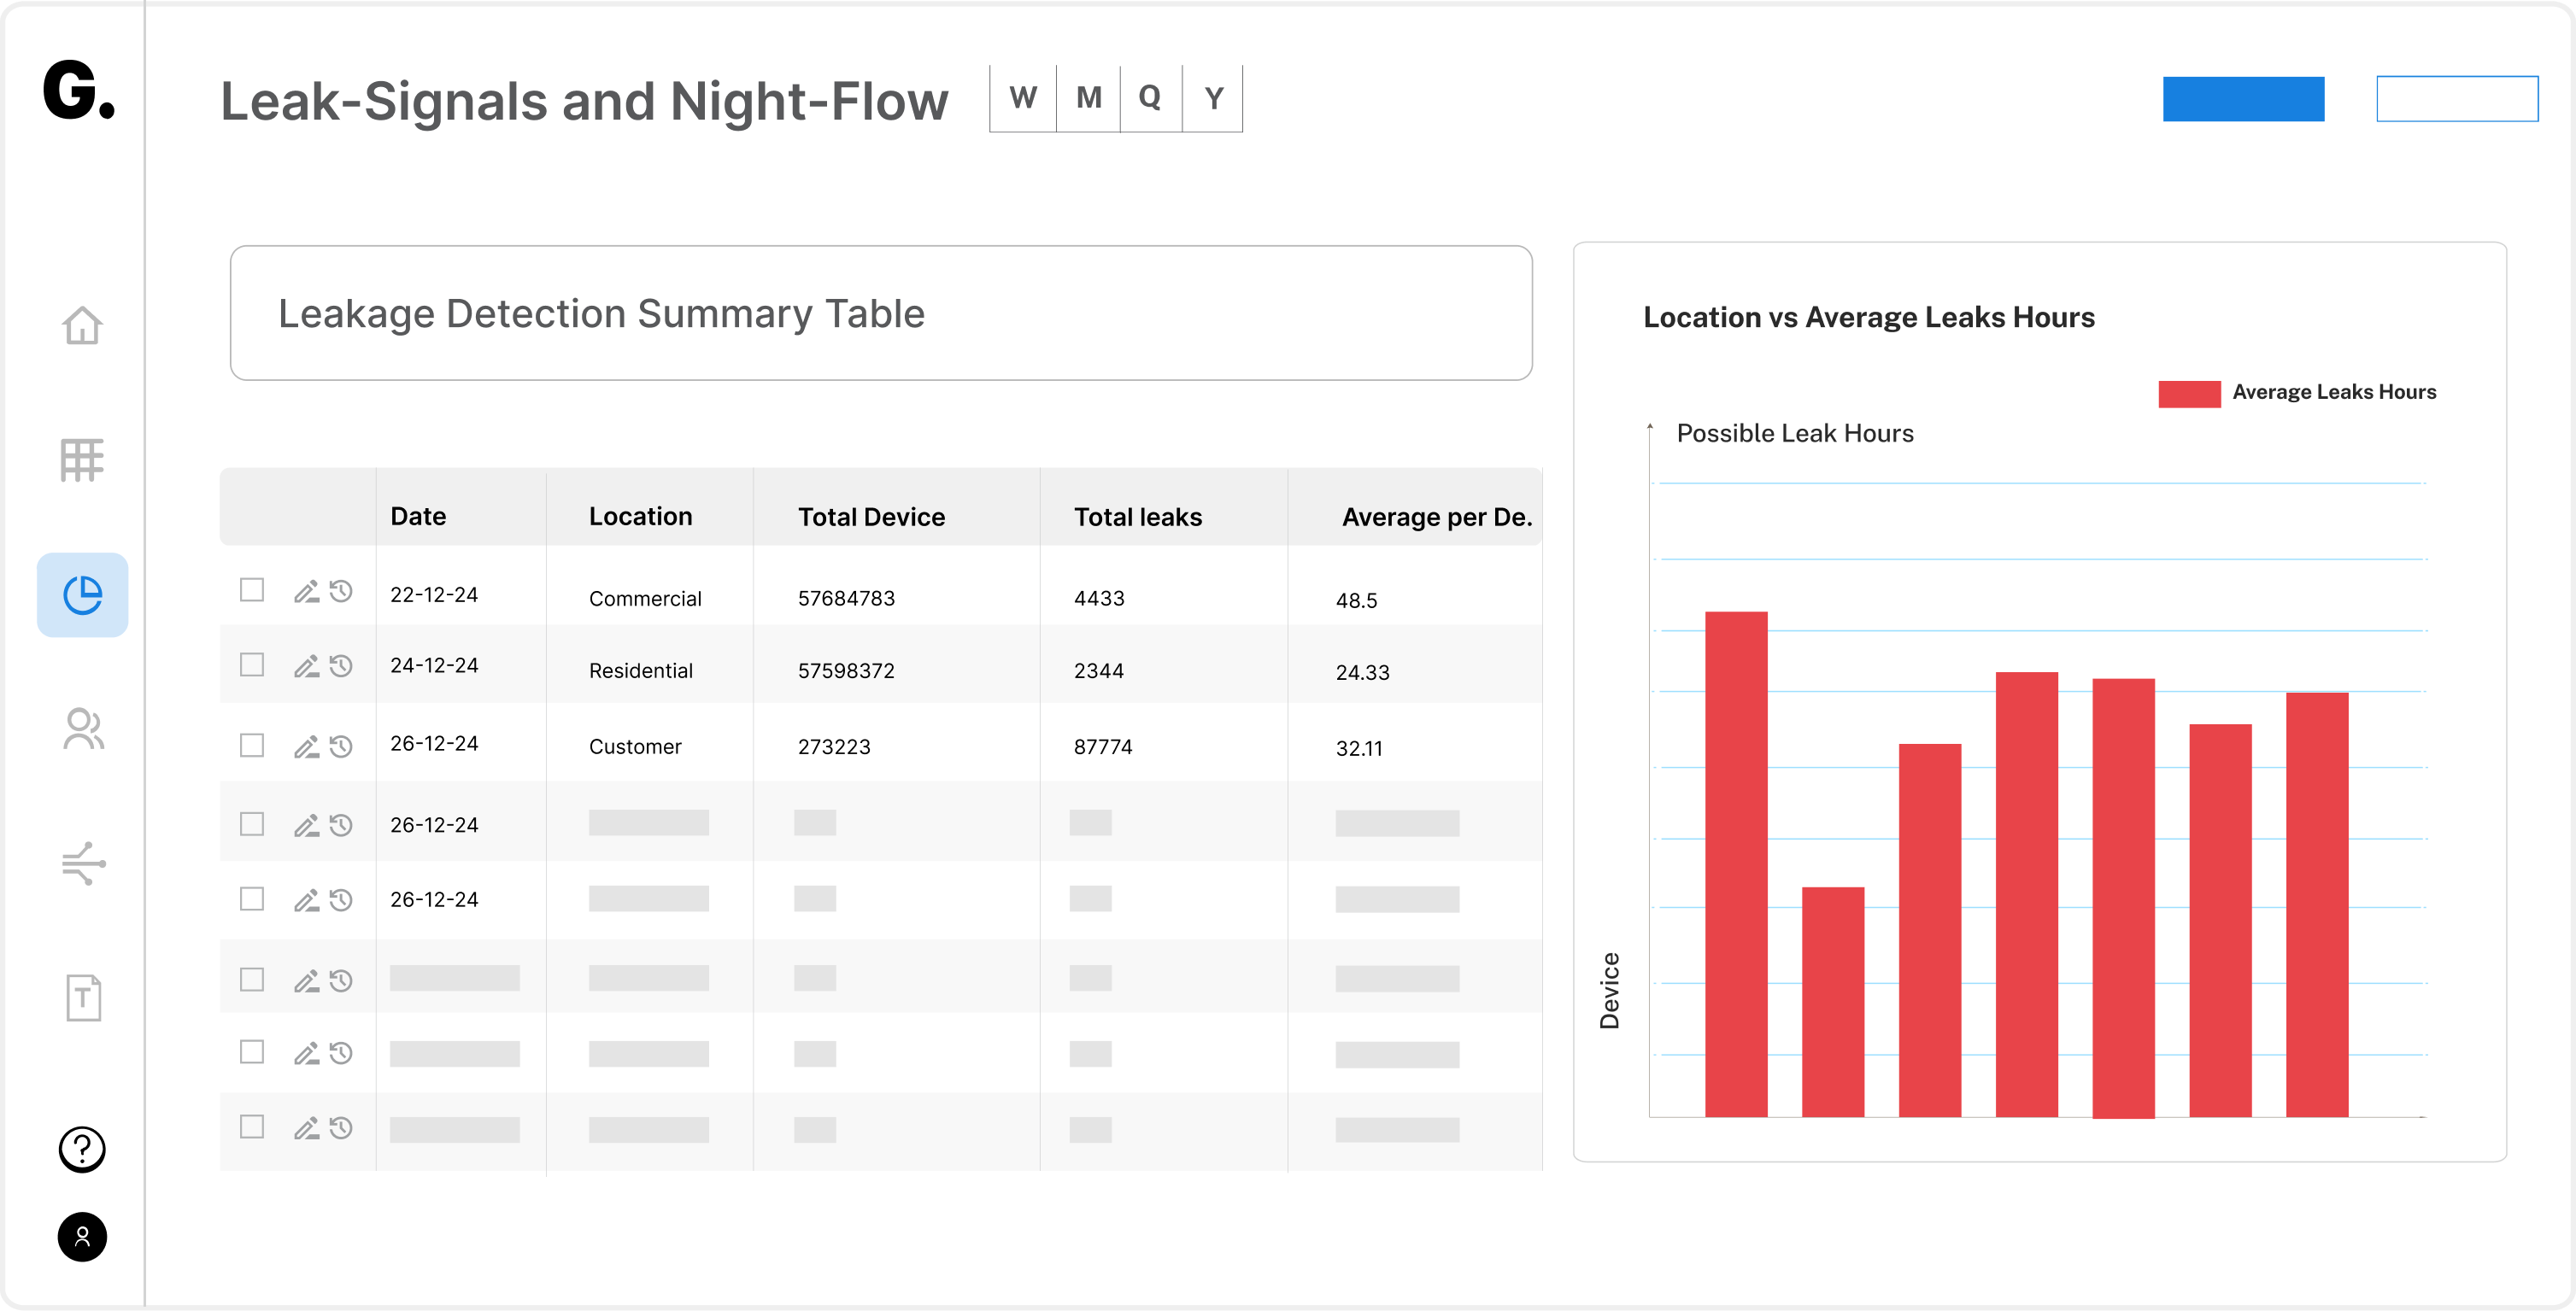
Task: Click the solid blue header button
Action: click(2243, 99)
